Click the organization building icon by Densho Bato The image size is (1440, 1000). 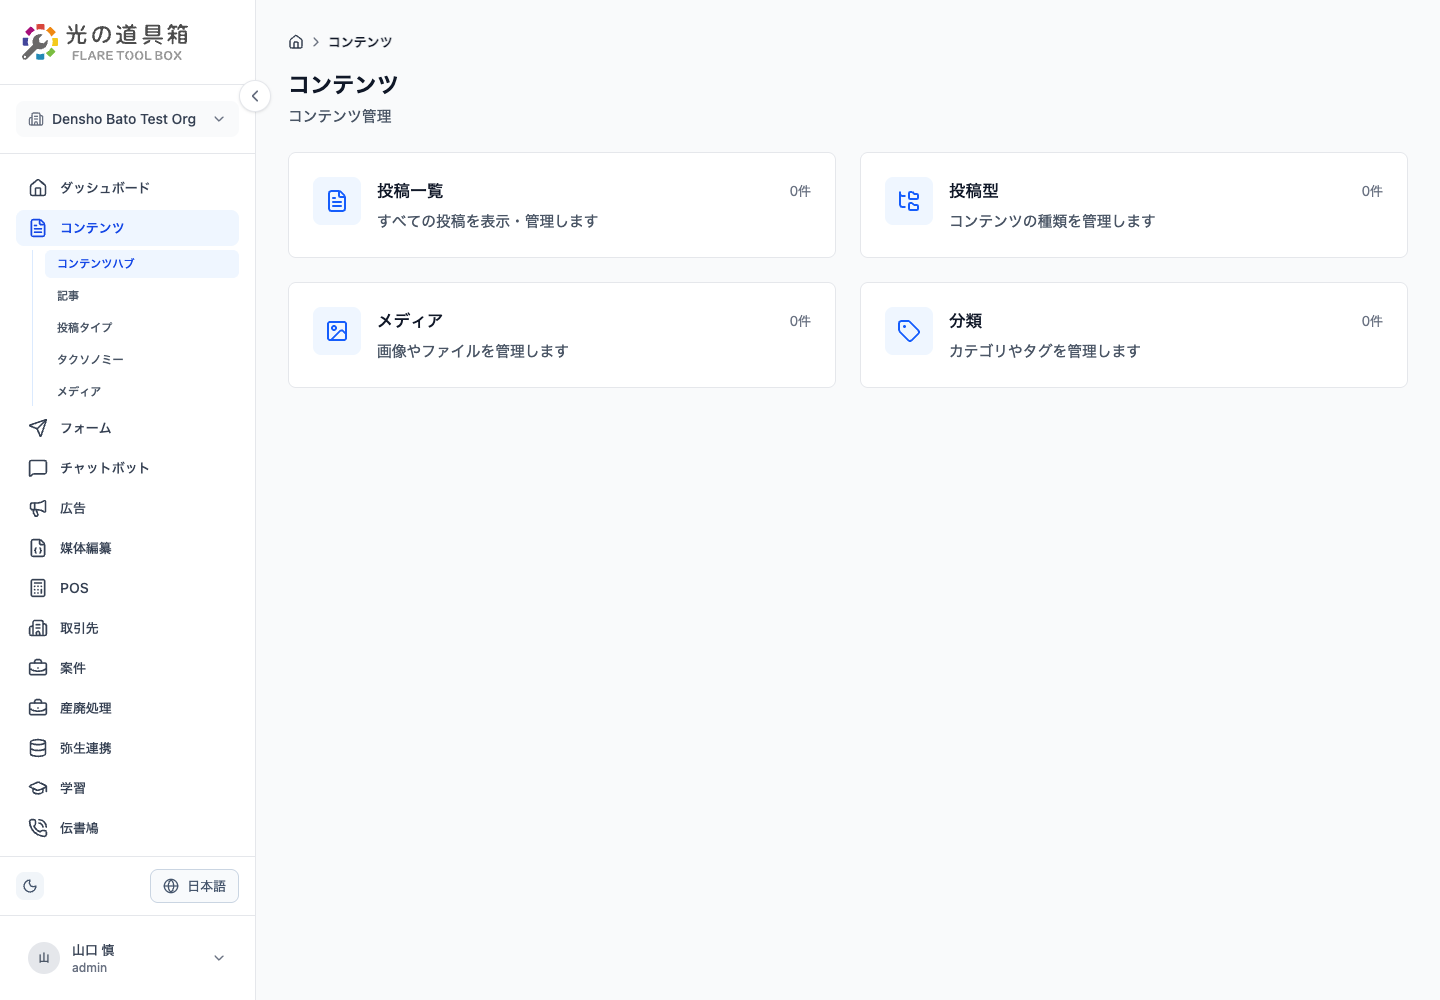click(36, 119)
